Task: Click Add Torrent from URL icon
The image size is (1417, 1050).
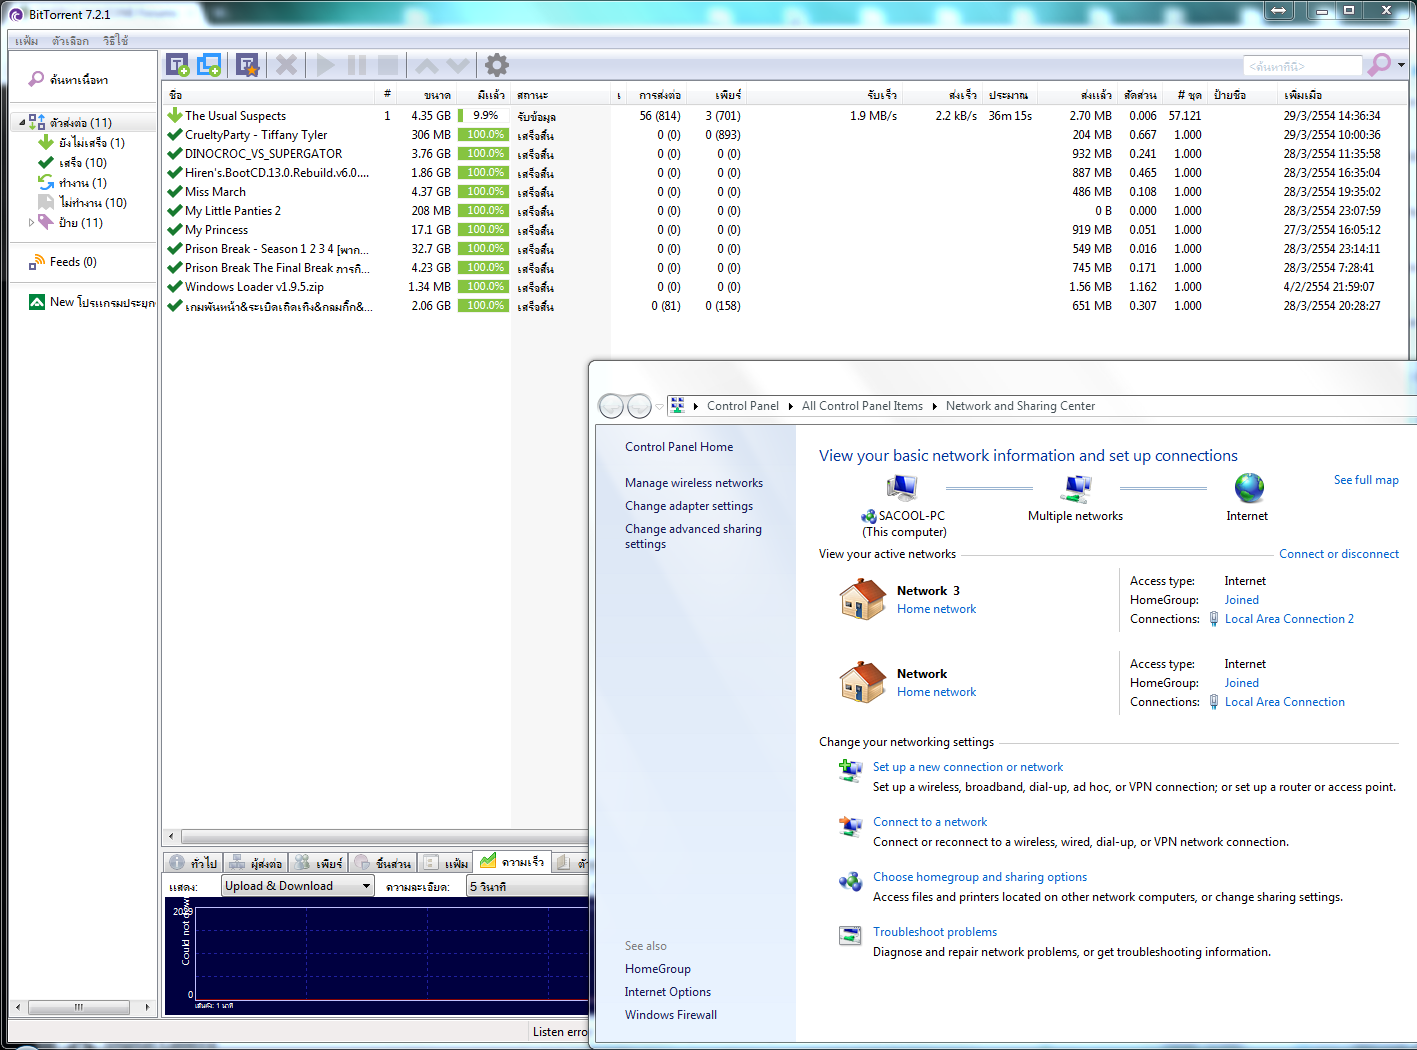Action: tap(209, 66)
